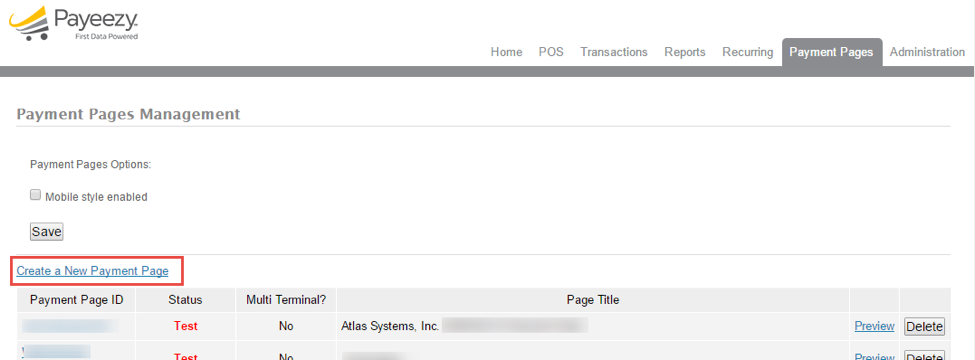Select the Payment Pages tab
975x360 pixels.
point(831,52)
